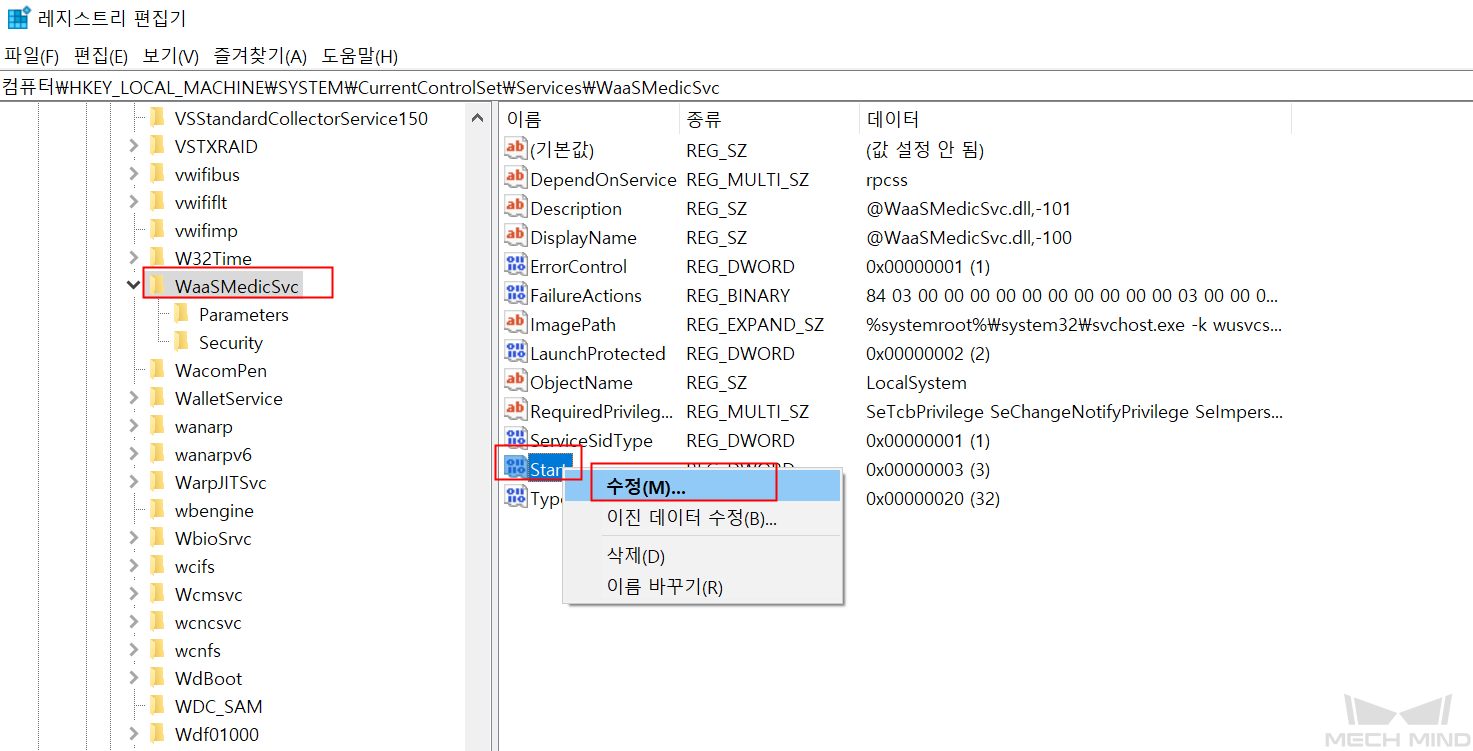Viewport: 1473px width, 751px height.
Task: Select the WDC_SAM key
Action: point(218,706)
